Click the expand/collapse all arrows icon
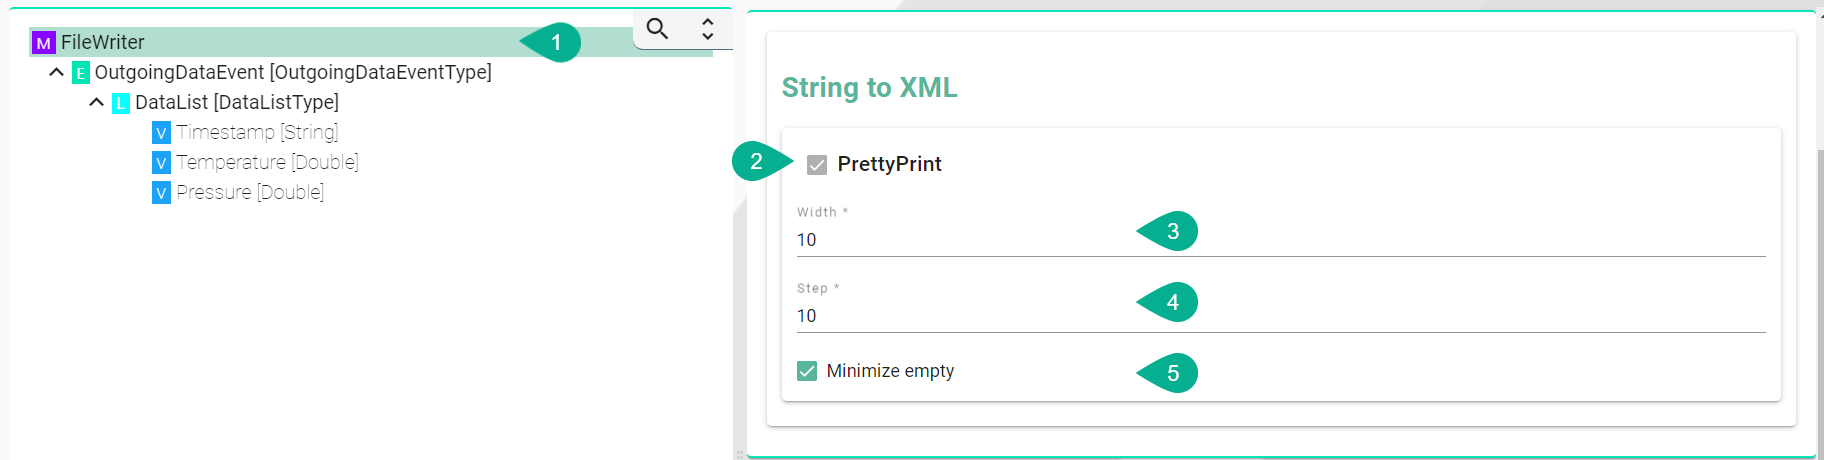Screen dimensions: 1824x460 (708, 28)
